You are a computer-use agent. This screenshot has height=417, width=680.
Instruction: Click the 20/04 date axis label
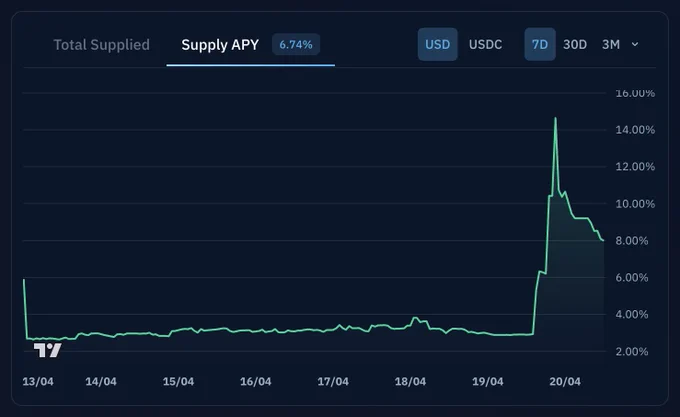565,381
